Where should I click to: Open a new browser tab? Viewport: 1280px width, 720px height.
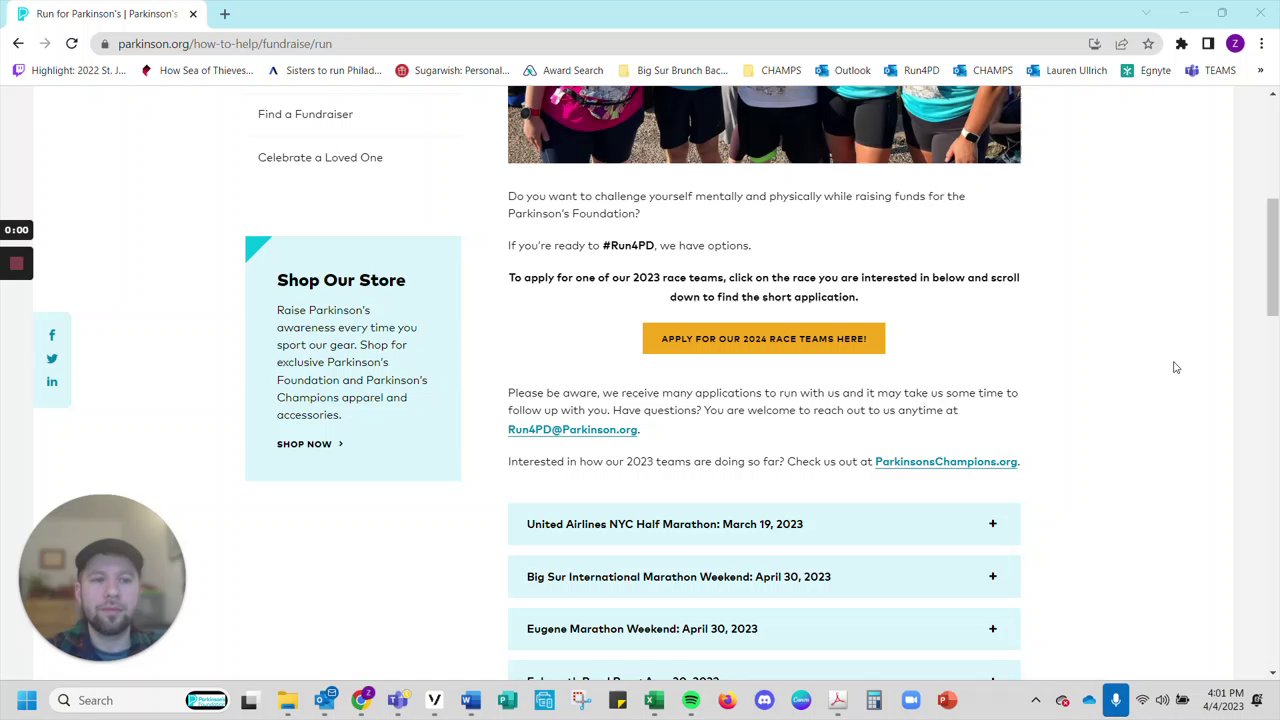225,14
